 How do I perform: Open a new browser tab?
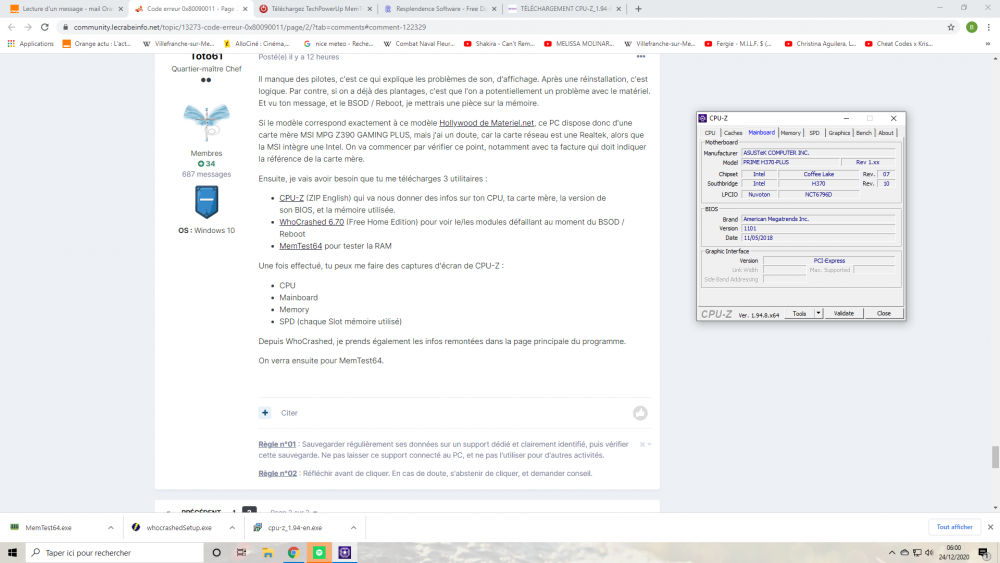coord(638,9)
